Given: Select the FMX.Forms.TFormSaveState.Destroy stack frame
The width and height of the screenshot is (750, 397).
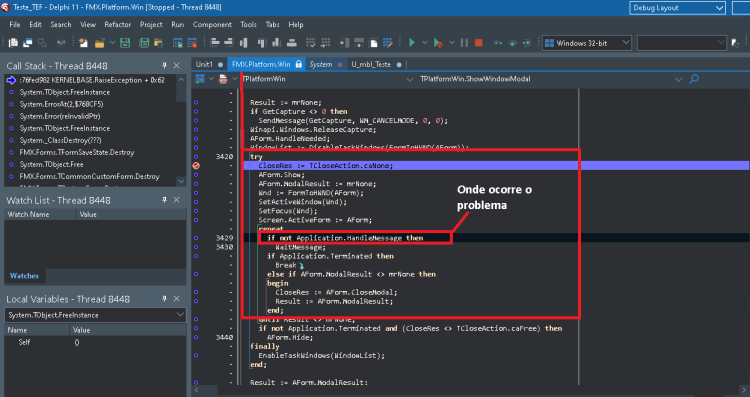Looking at the screenshot, I should (x=77, y=152).
